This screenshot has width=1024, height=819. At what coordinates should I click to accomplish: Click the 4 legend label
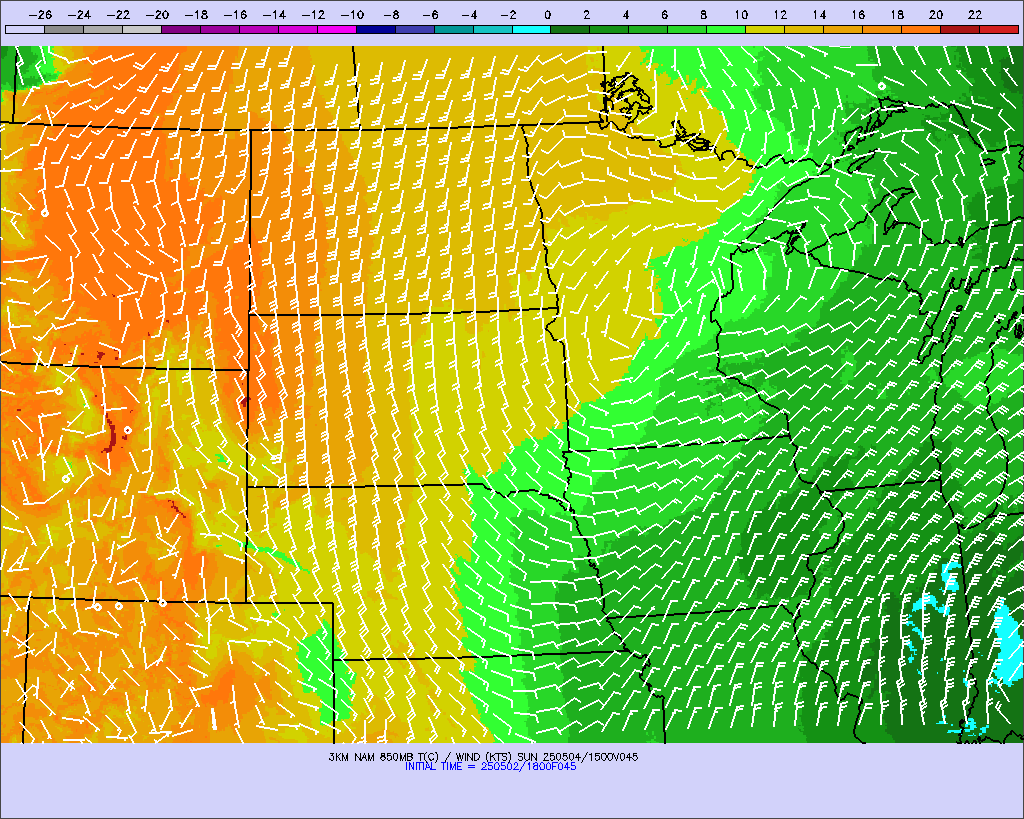coord(626,15)
